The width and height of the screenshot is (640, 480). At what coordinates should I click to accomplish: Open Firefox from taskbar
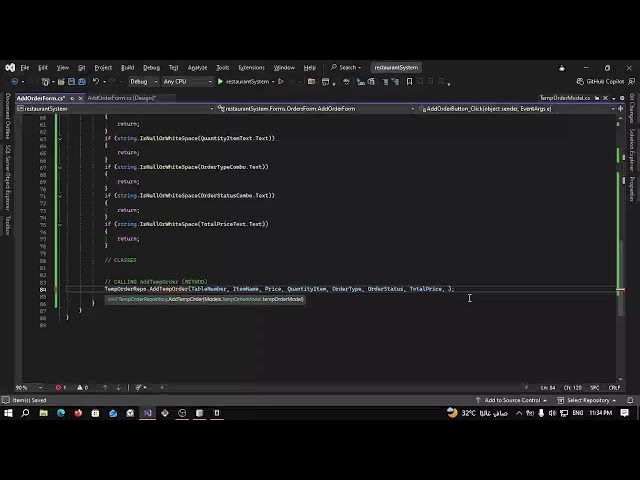click(x=78, y=413)
